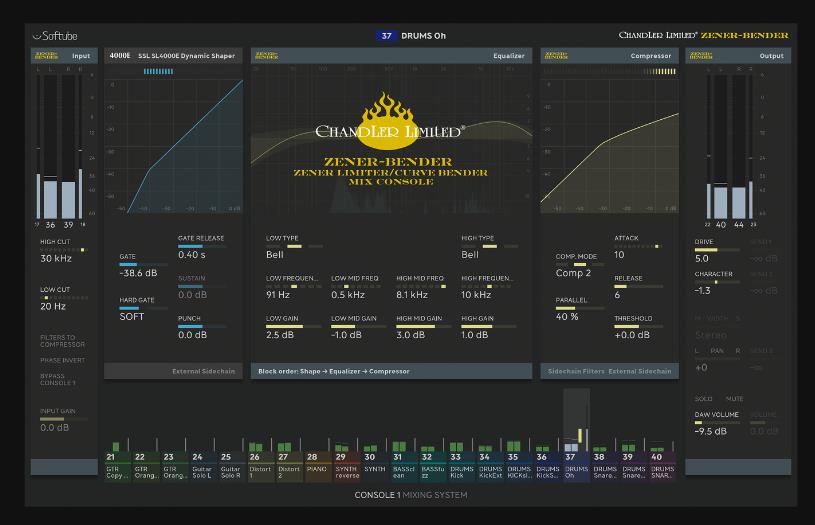Click DAW Volume -9.5 dB value
Viewport: 815px width, 525px height.
coord(711,431)
